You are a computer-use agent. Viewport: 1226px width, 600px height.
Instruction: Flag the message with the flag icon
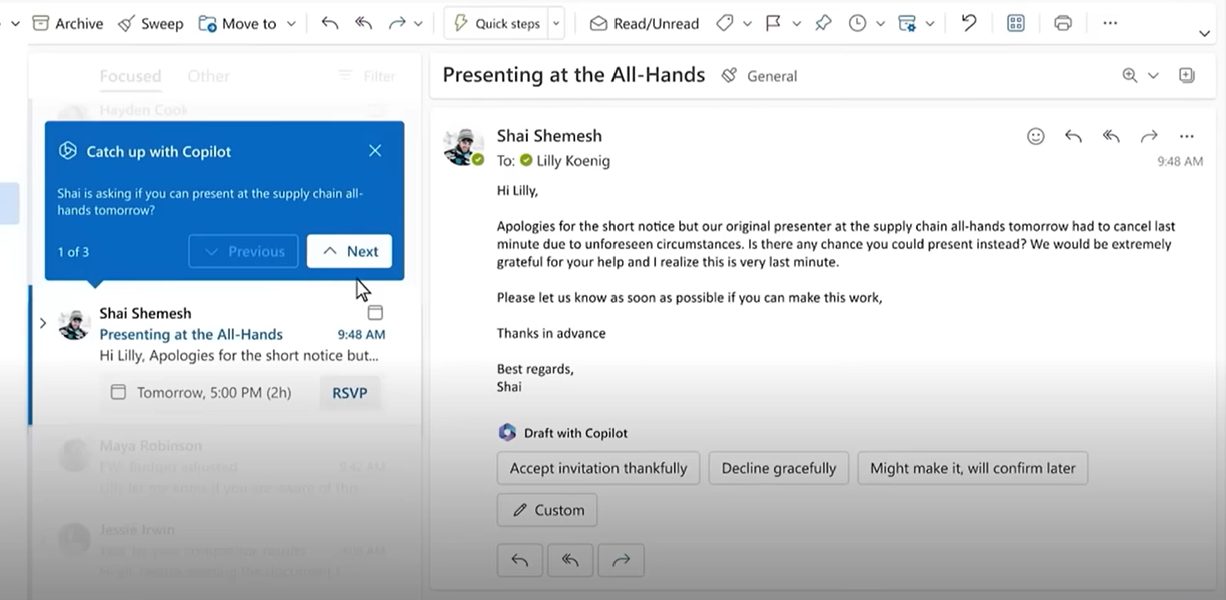pos(773,23)
